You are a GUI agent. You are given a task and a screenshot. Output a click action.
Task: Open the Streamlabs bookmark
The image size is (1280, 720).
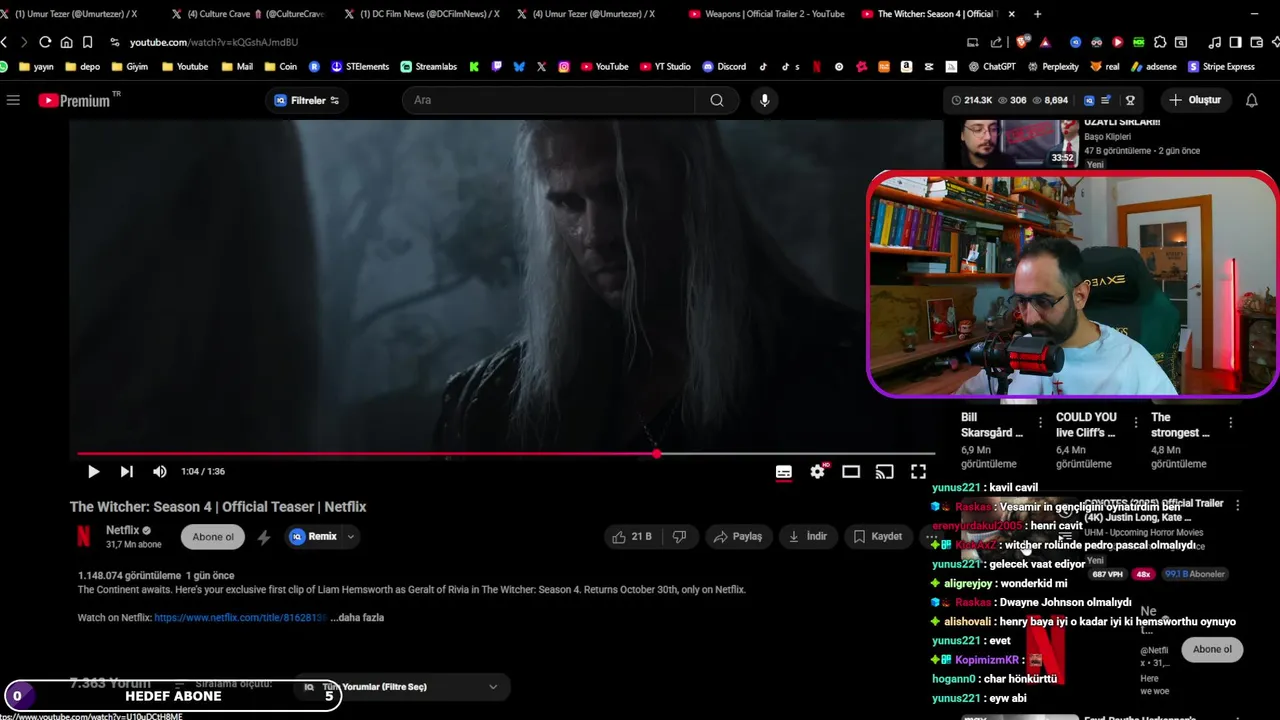pyautogui.click(x=428, y=67)
